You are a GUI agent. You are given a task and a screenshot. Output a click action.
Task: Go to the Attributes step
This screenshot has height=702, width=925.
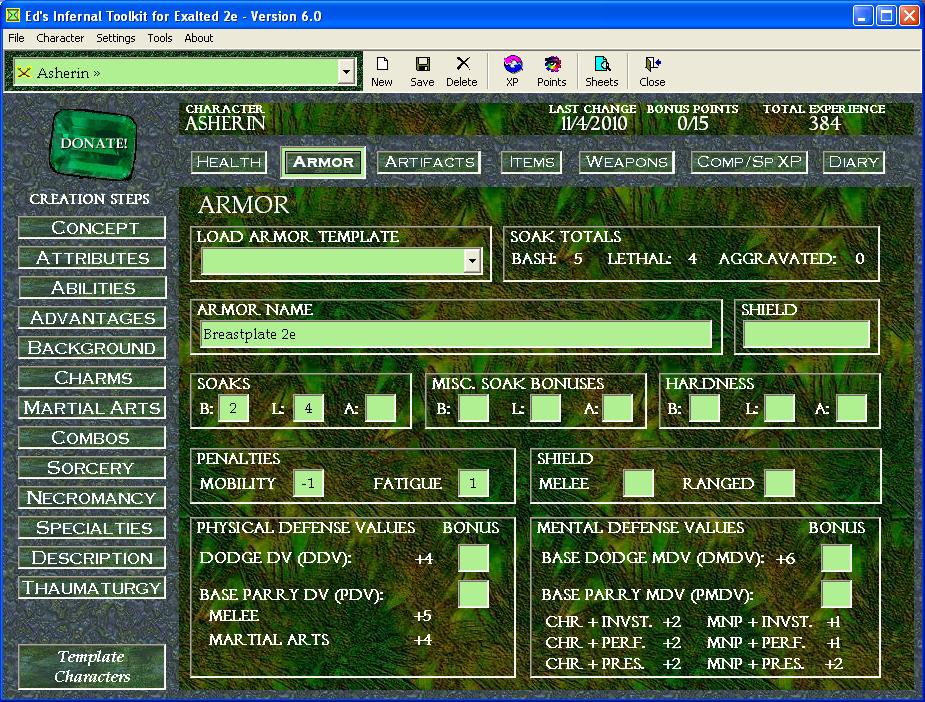[92, 258]
